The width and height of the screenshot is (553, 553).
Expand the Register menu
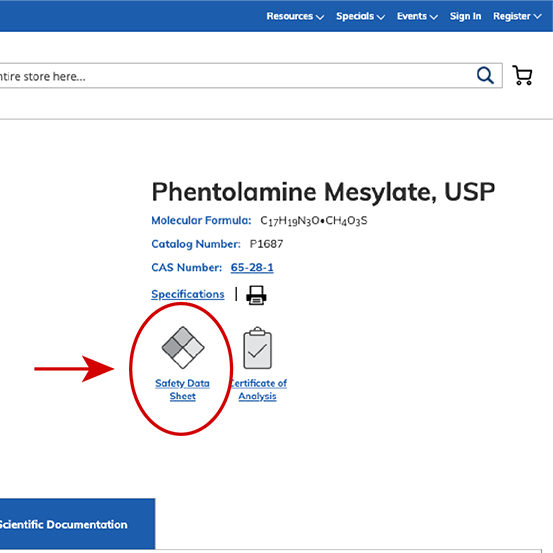[x=517, y=16]
